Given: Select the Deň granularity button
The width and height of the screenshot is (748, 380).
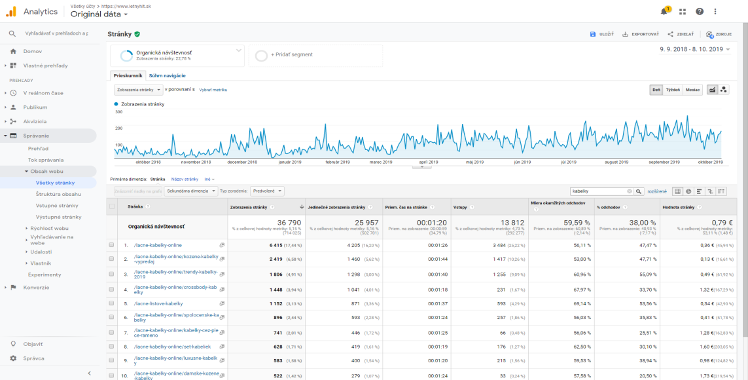Looking at the screenshot, I should pos(656,90).
